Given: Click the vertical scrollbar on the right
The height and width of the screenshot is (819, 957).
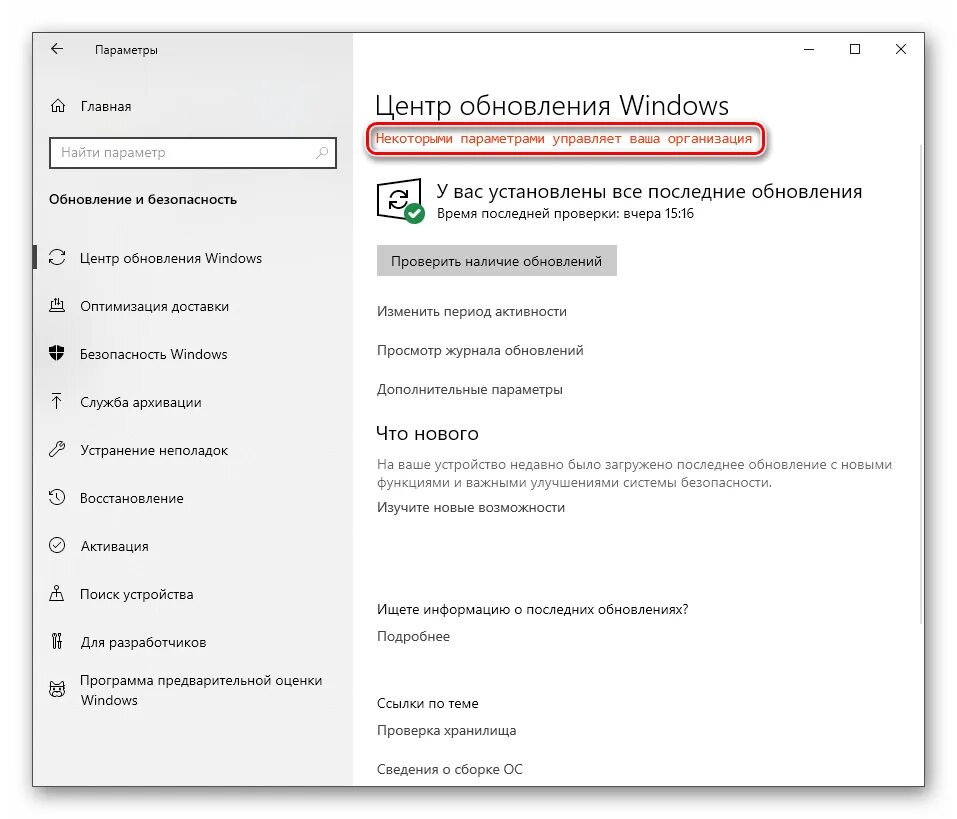Looking at the screenshot, I should tap(921, 384).
